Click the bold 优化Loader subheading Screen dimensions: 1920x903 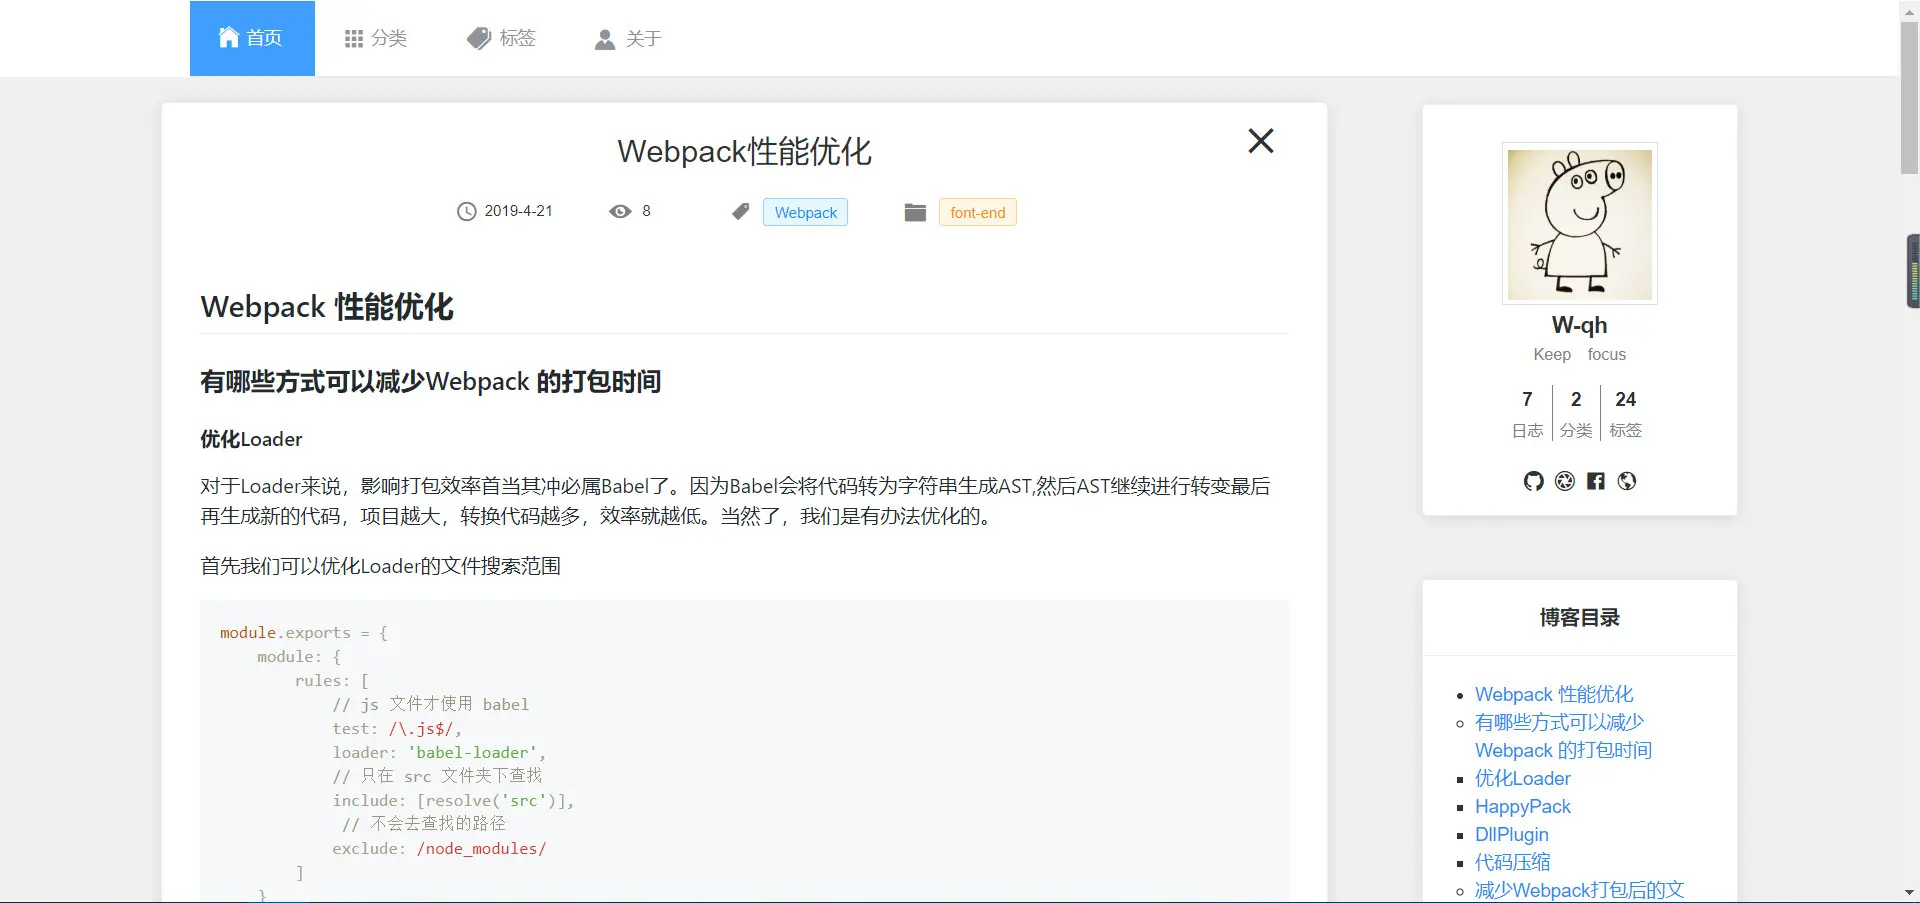[x=251, y=439]
